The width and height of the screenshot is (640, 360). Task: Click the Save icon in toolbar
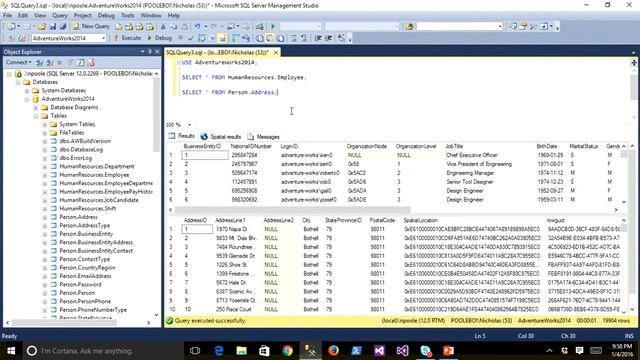53,27
